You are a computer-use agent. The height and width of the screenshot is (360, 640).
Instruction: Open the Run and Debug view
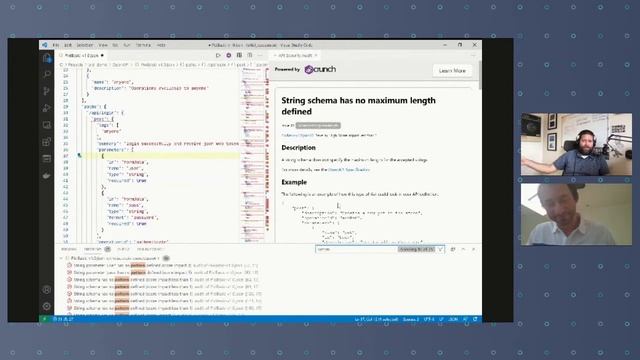[x=47, y=108]
